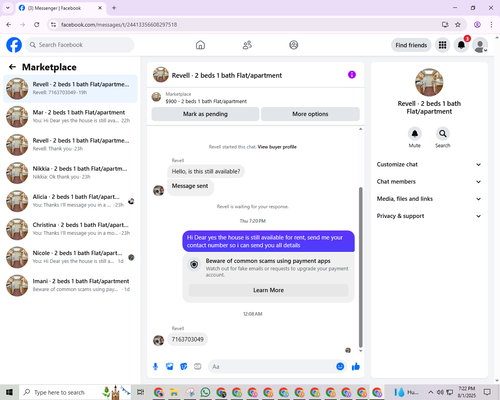Click the address bar URL
The height and width of the screenshot is (400, 500).
[x=119, y=25]
